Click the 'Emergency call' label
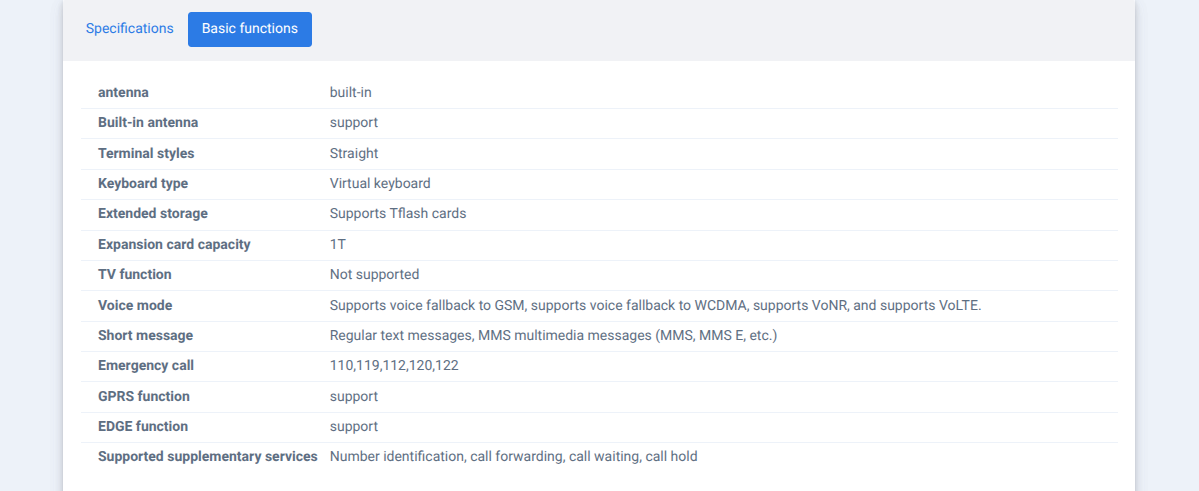Screen dimensions: 1199x491 pyautogui.click(x=146, y=366)
